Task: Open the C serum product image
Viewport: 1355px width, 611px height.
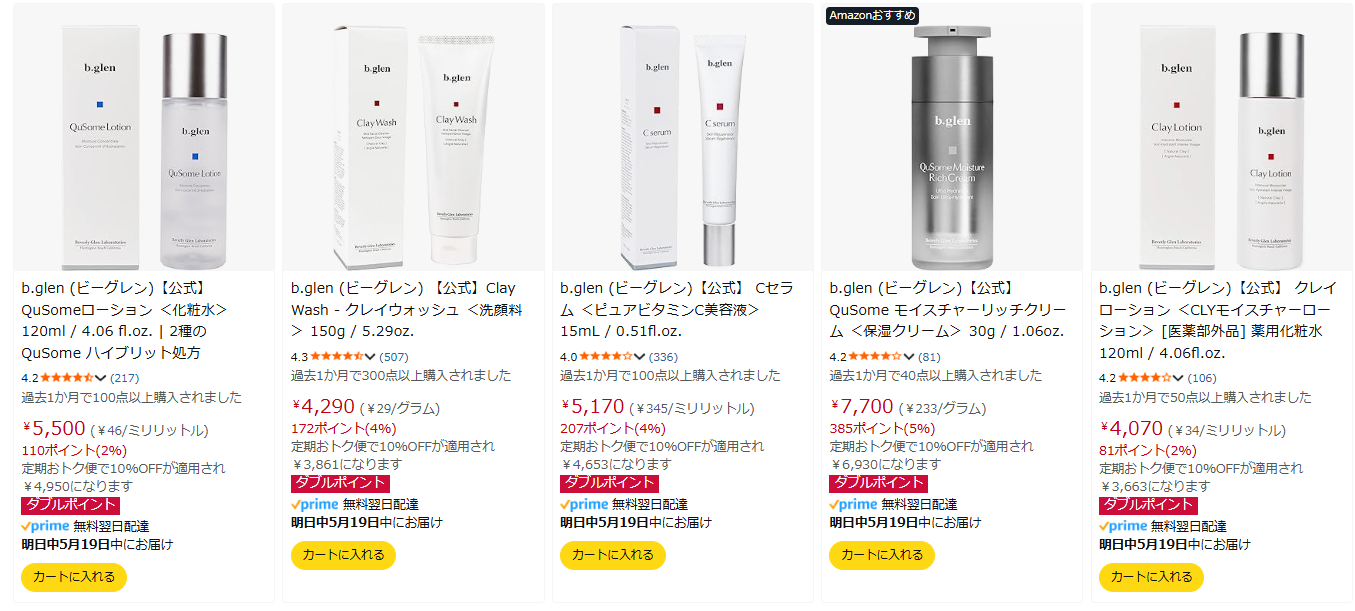Action: 682,137
